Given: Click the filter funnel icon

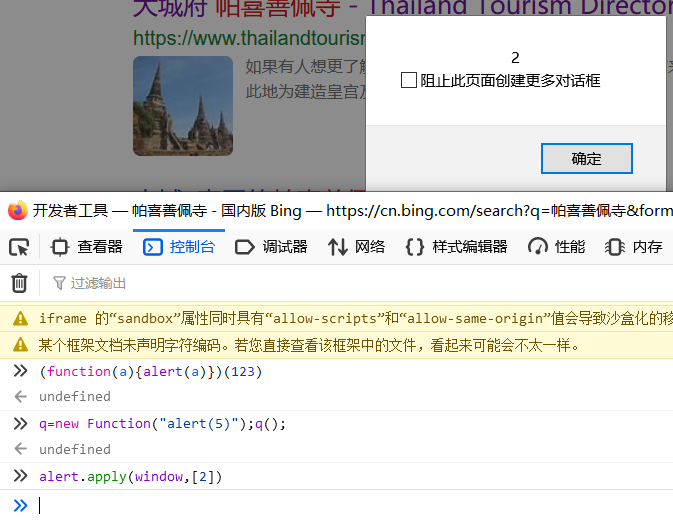Looking at the screenshot, I should coord(59,283).
